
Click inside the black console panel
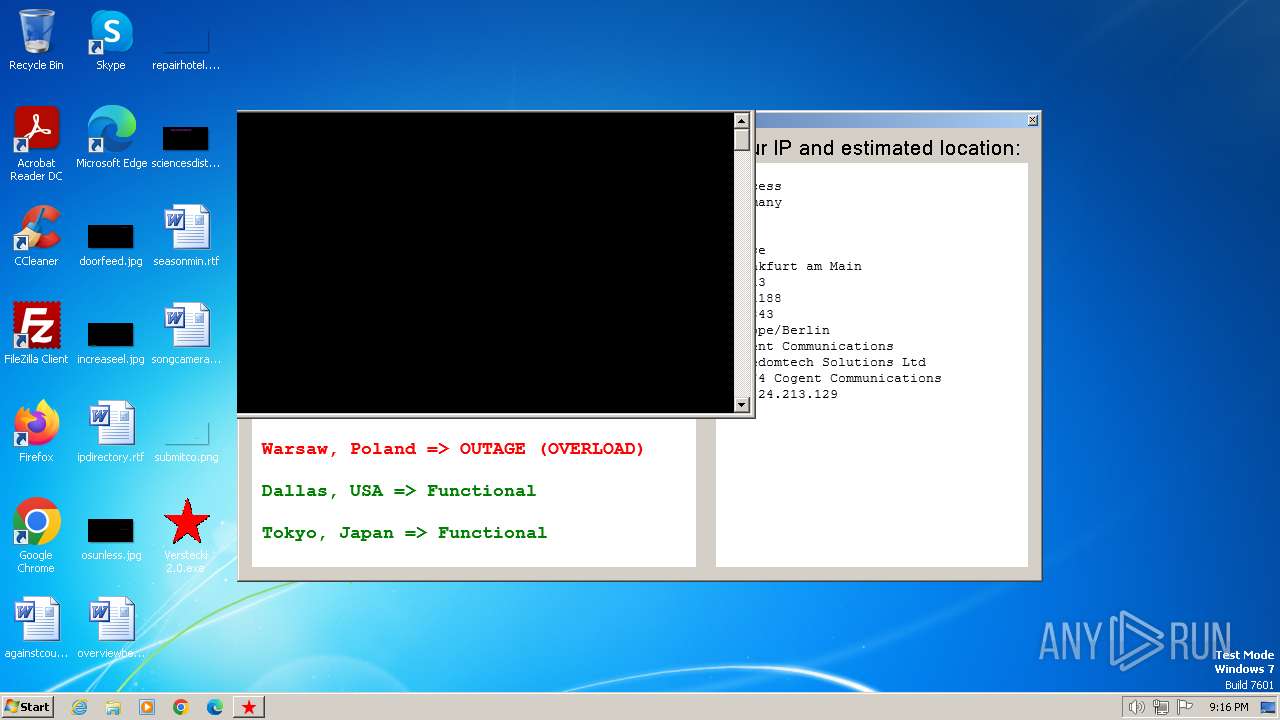[485, 262]
